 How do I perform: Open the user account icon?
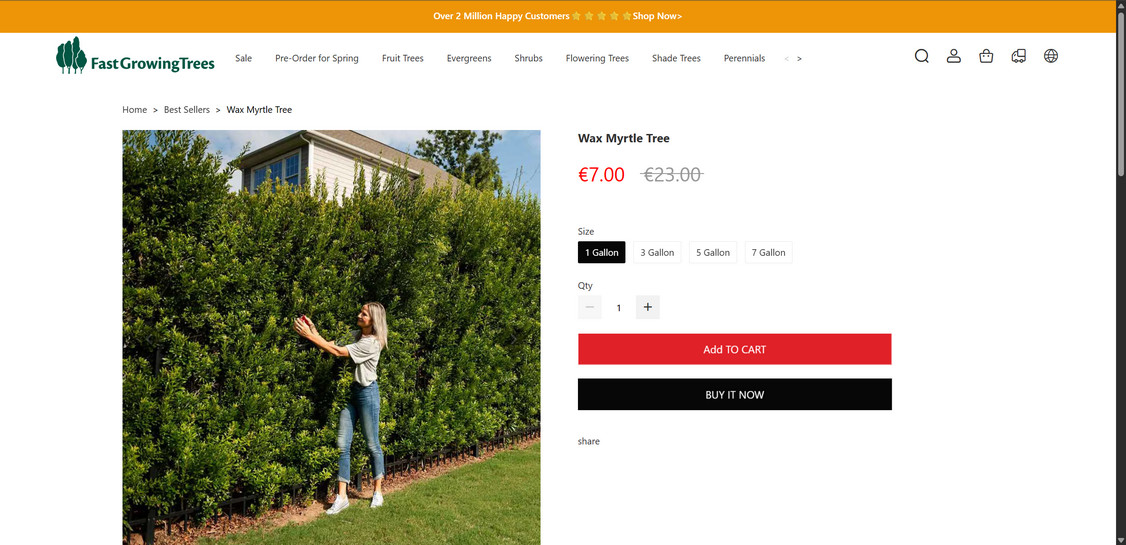(x=954, y=56)
